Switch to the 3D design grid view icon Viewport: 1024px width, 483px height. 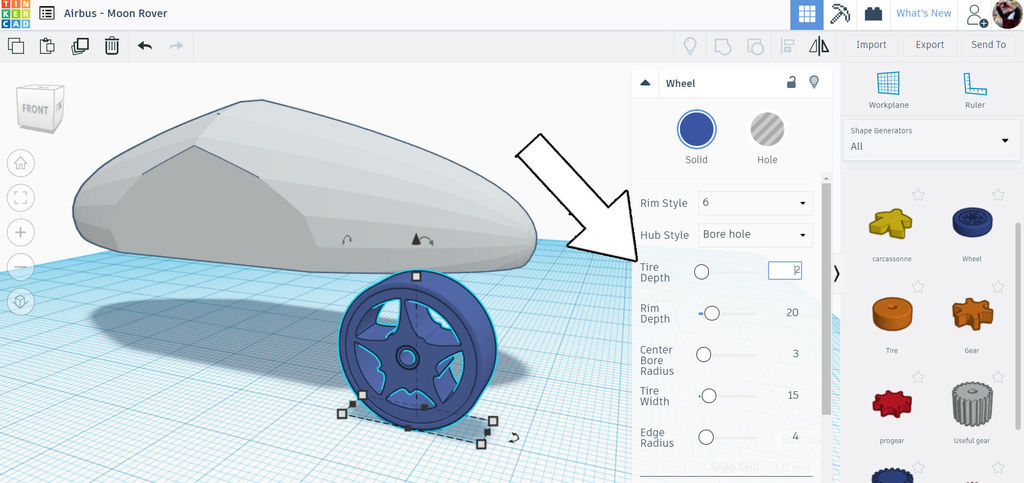807,14
